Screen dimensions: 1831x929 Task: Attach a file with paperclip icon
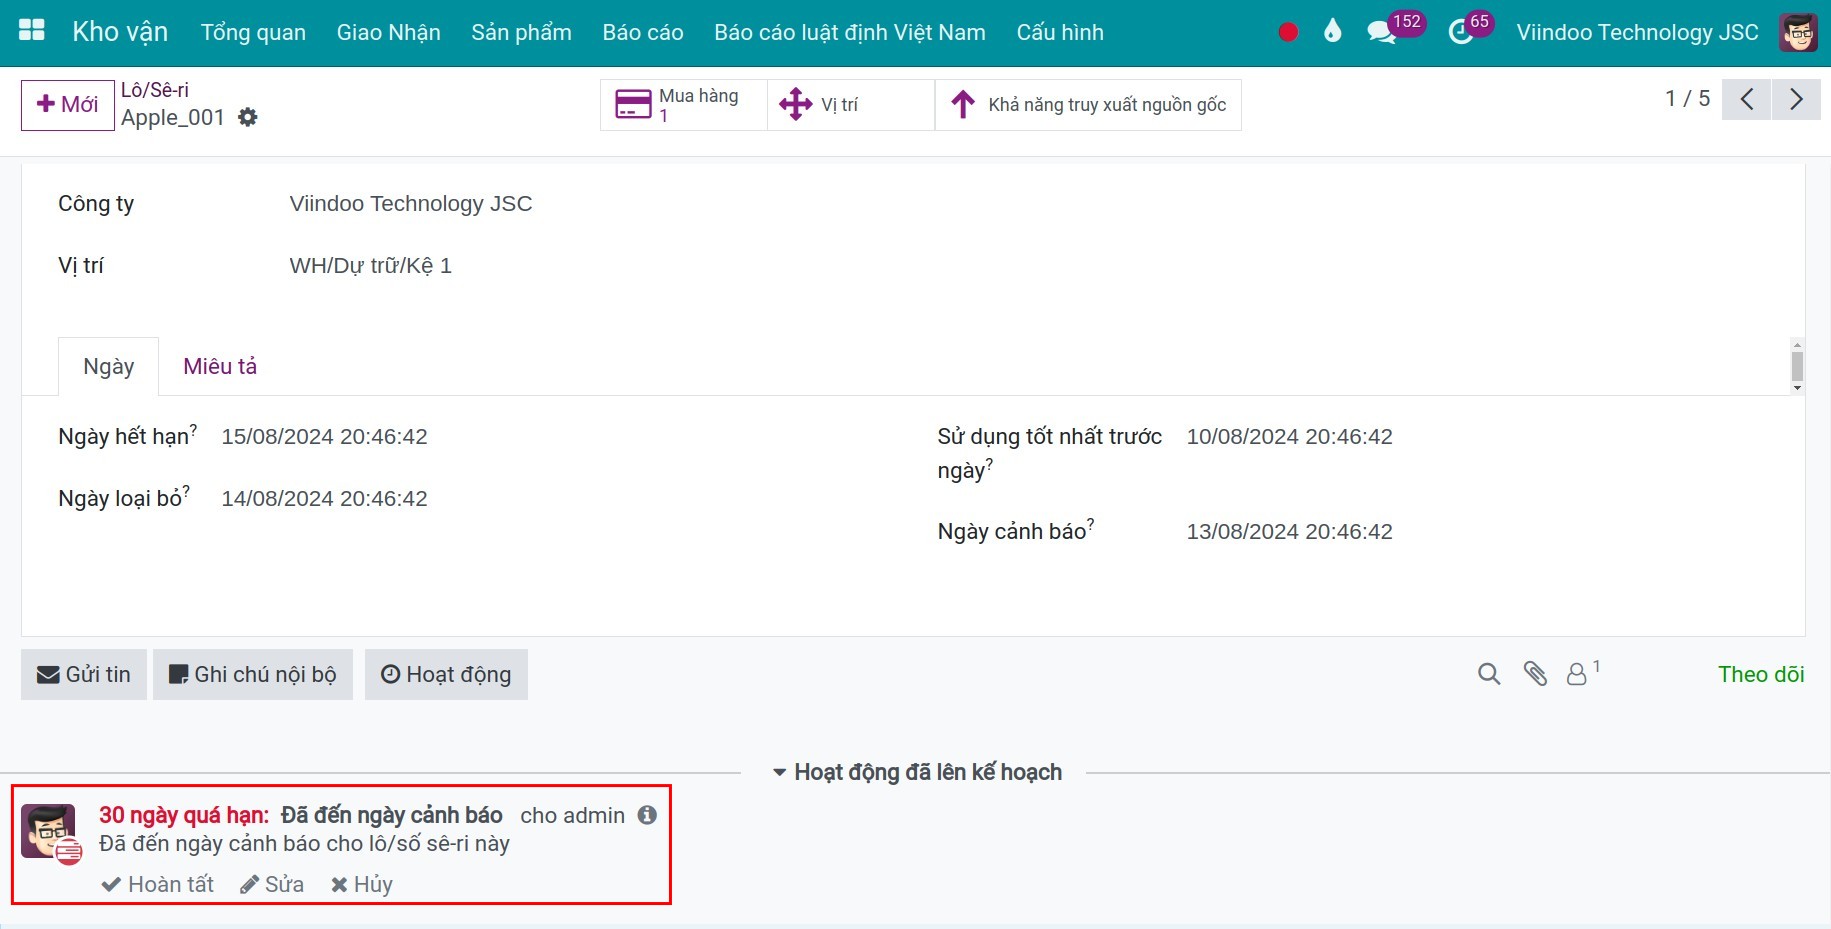[1535, 674]
